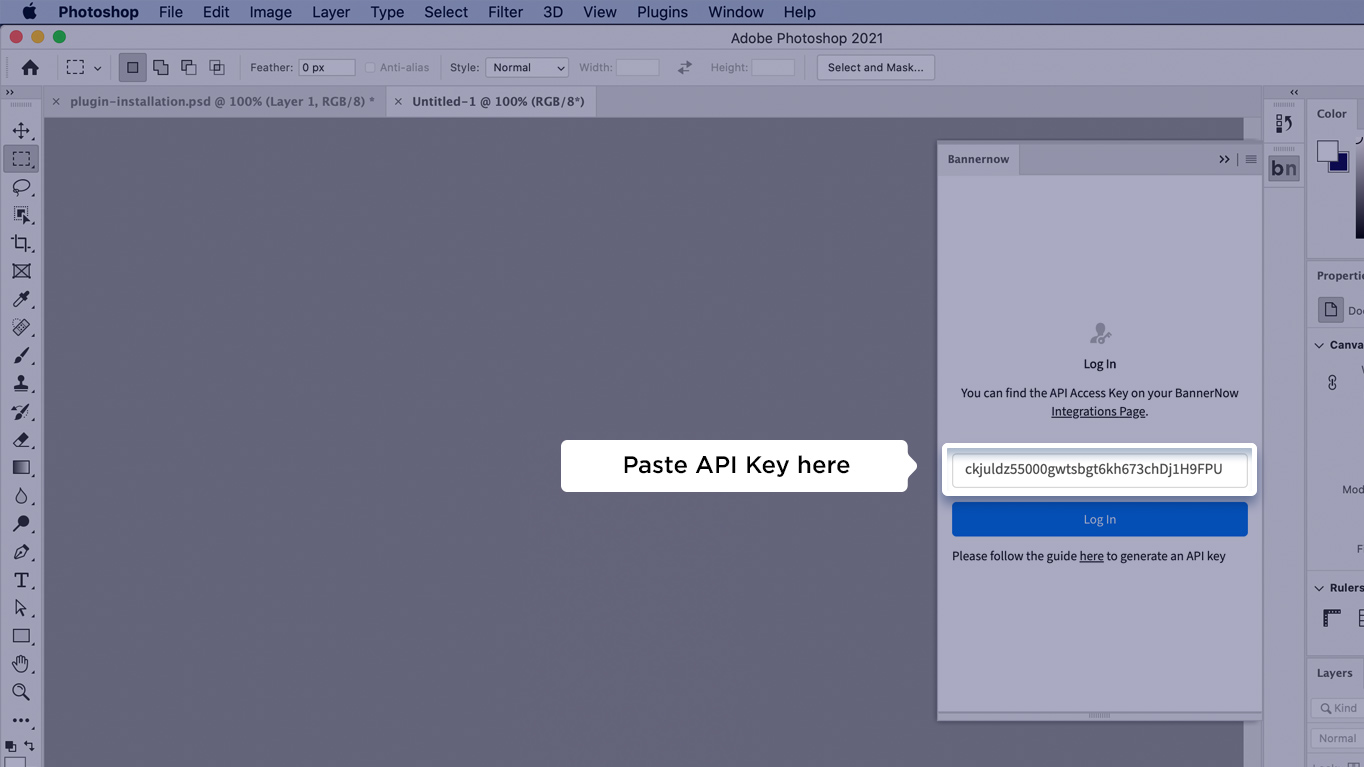Click the background color swatch in Color panel
This screenshot has width=1364, height=767.
(x=1342, y=164)
